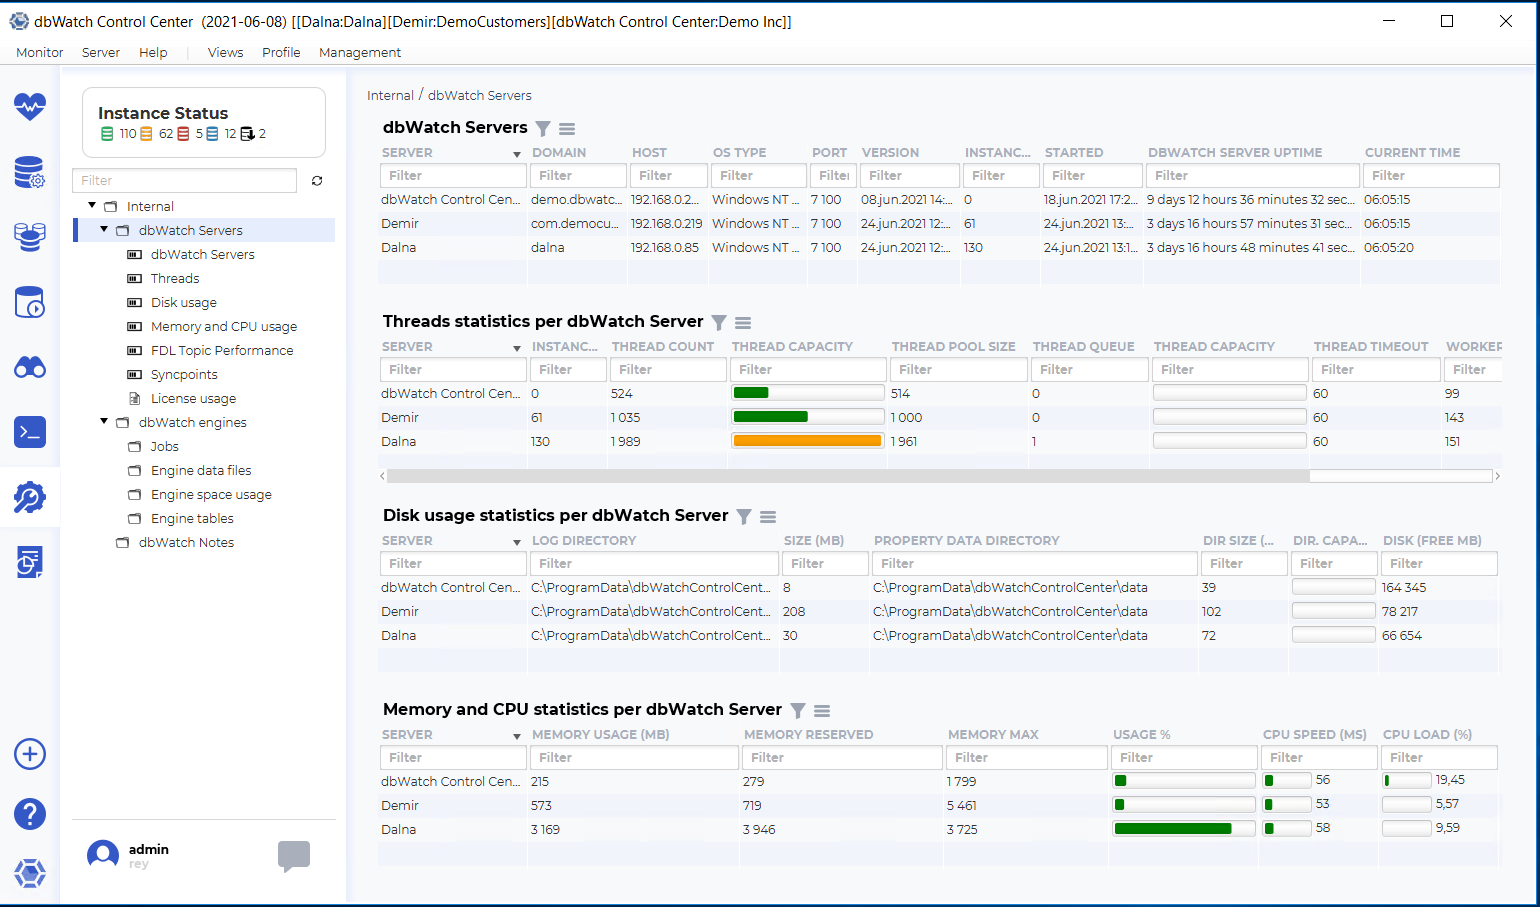This screenshot has height=907, width=1540.
Task: Open the help question-mark icon
Action: [30, 814]
